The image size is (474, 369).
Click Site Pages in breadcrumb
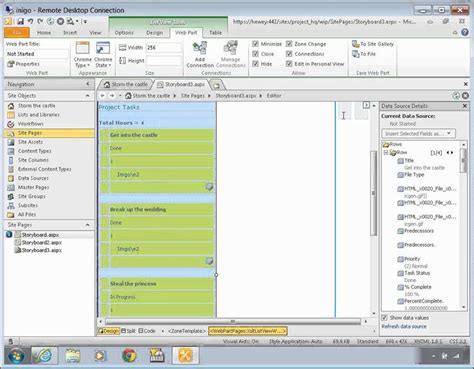coord(193,96)
